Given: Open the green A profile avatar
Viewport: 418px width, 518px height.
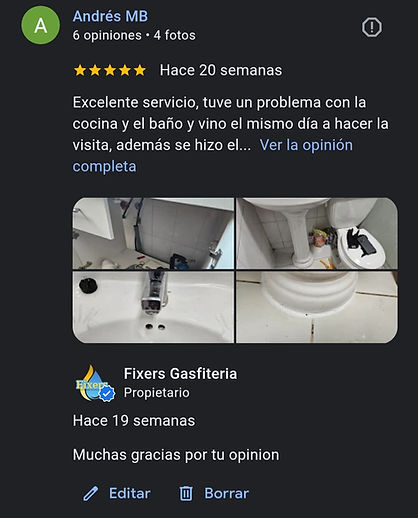Looking at the screenshot, I should pyautogui.click(x=41, y=25).
